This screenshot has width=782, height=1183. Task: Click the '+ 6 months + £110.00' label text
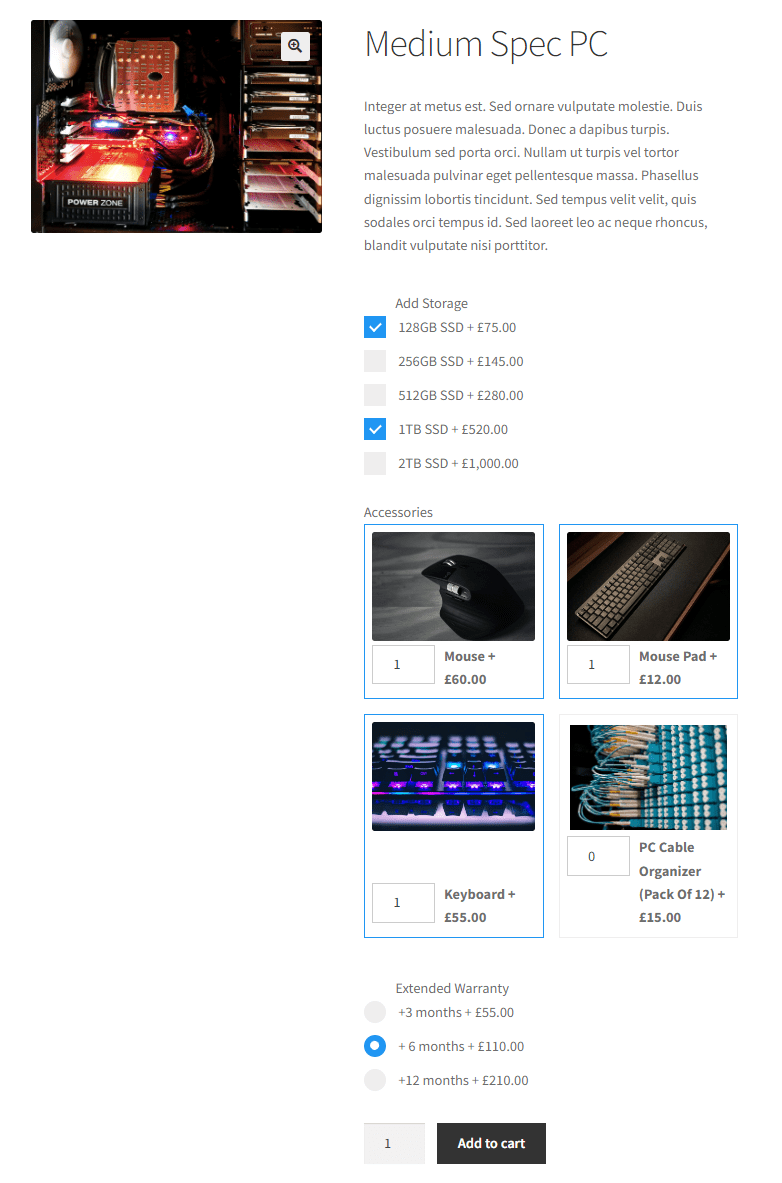pyautogui.click(x=461, y=1046)
